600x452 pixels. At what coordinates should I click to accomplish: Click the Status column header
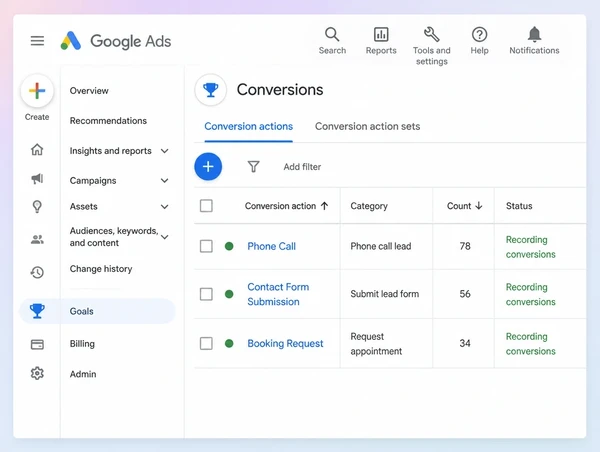coord(519,206)
